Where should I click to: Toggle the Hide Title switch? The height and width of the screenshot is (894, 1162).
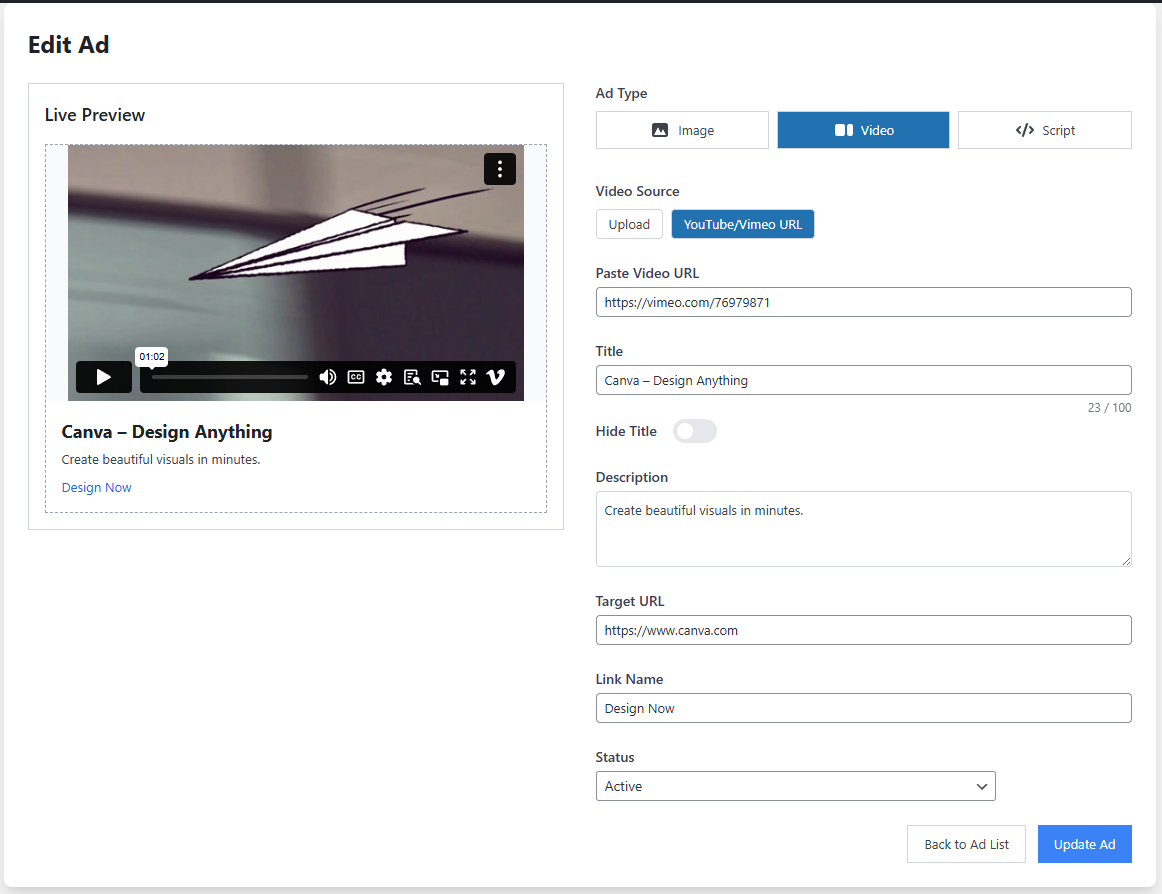click(695, 431)
